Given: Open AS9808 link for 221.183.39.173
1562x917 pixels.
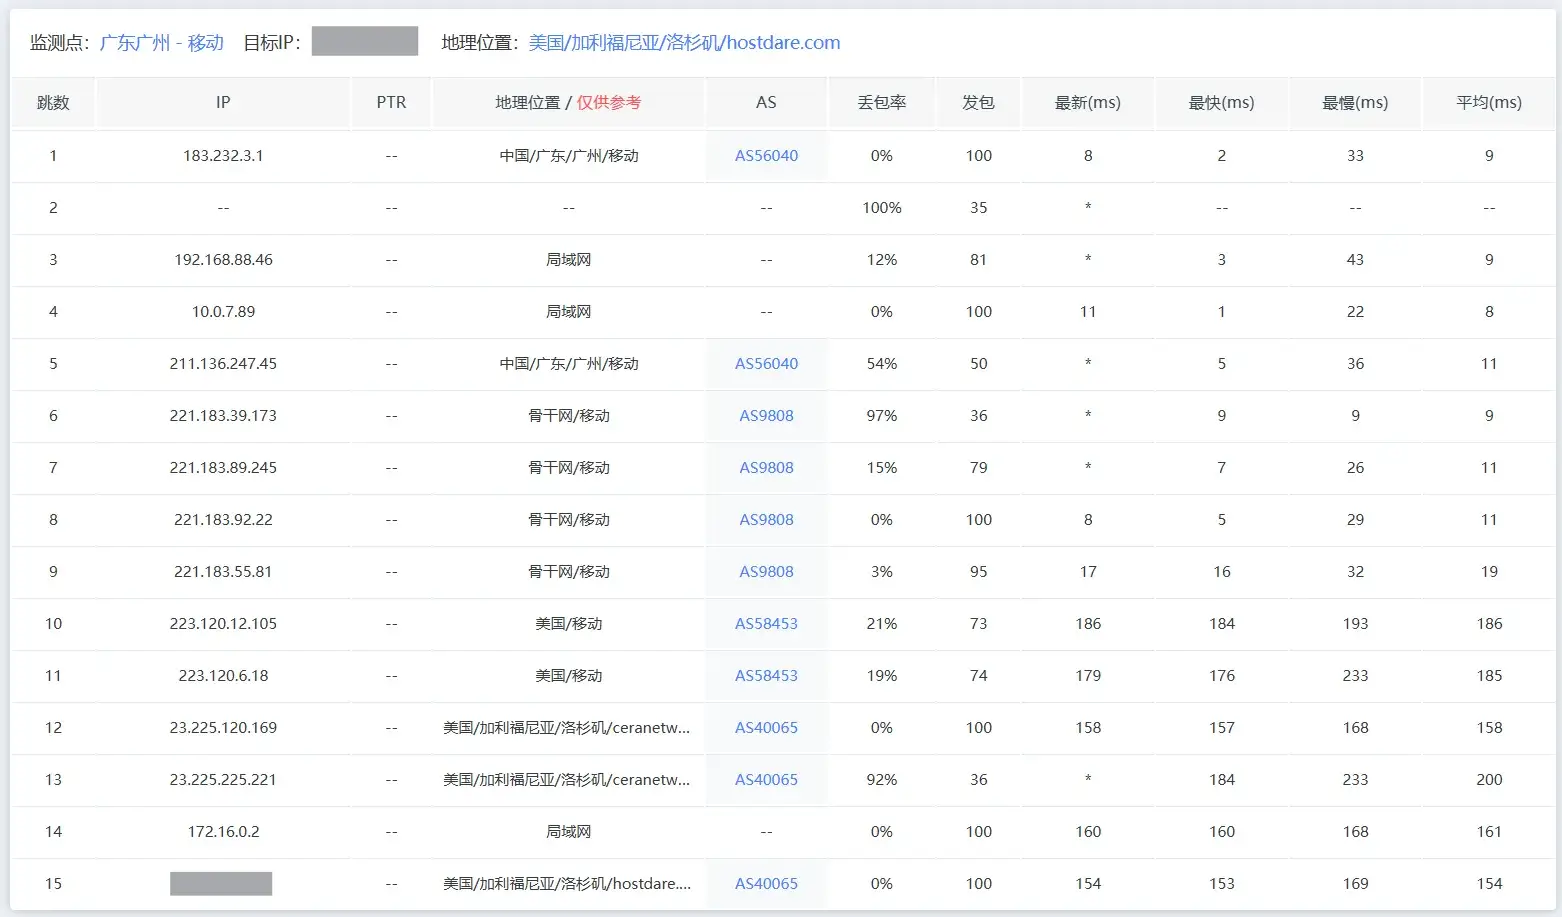Looking at the screenshot, I should [766, 416].
